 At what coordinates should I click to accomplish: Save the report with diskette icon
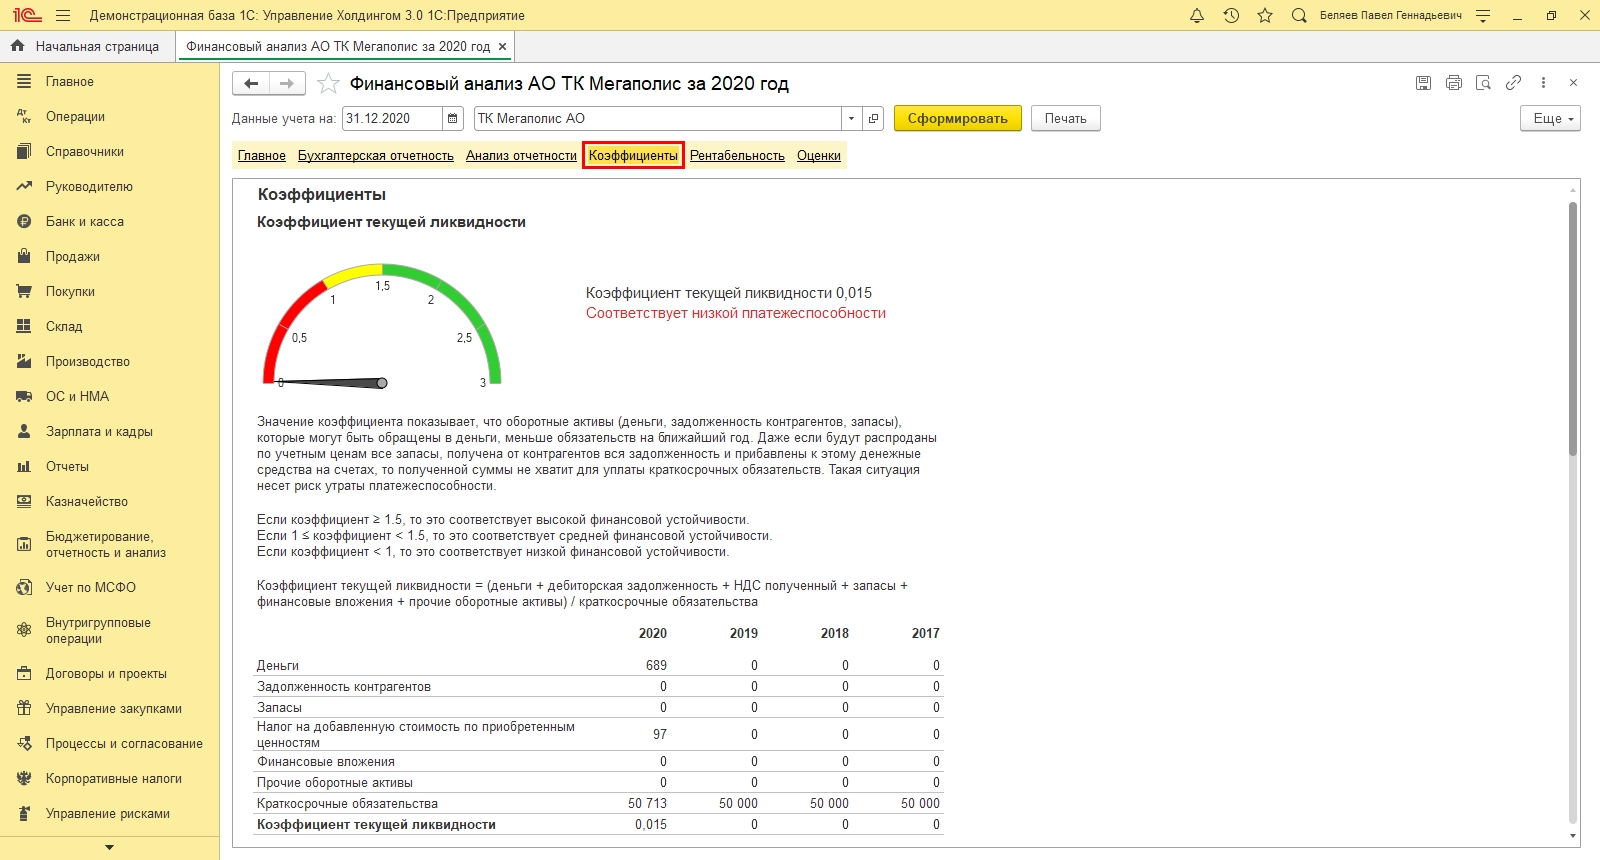coord(1423,83)
